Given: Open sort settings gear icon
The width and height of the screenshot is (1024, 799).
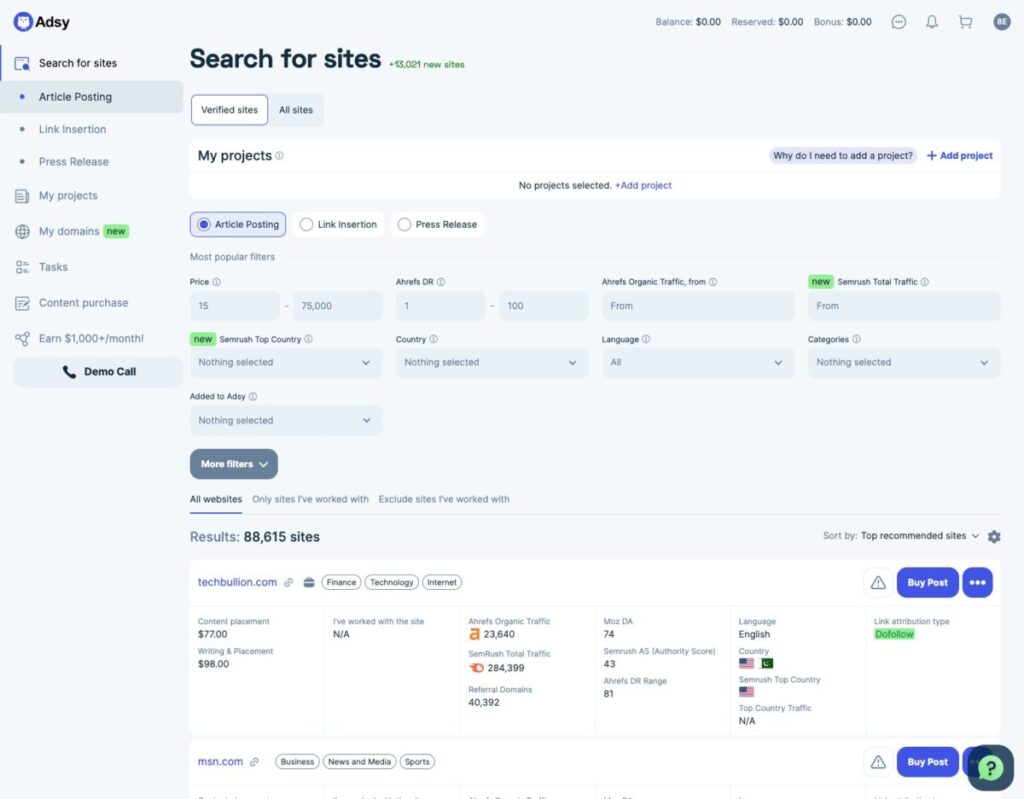Looking at the screenshot, I should 994,536.
